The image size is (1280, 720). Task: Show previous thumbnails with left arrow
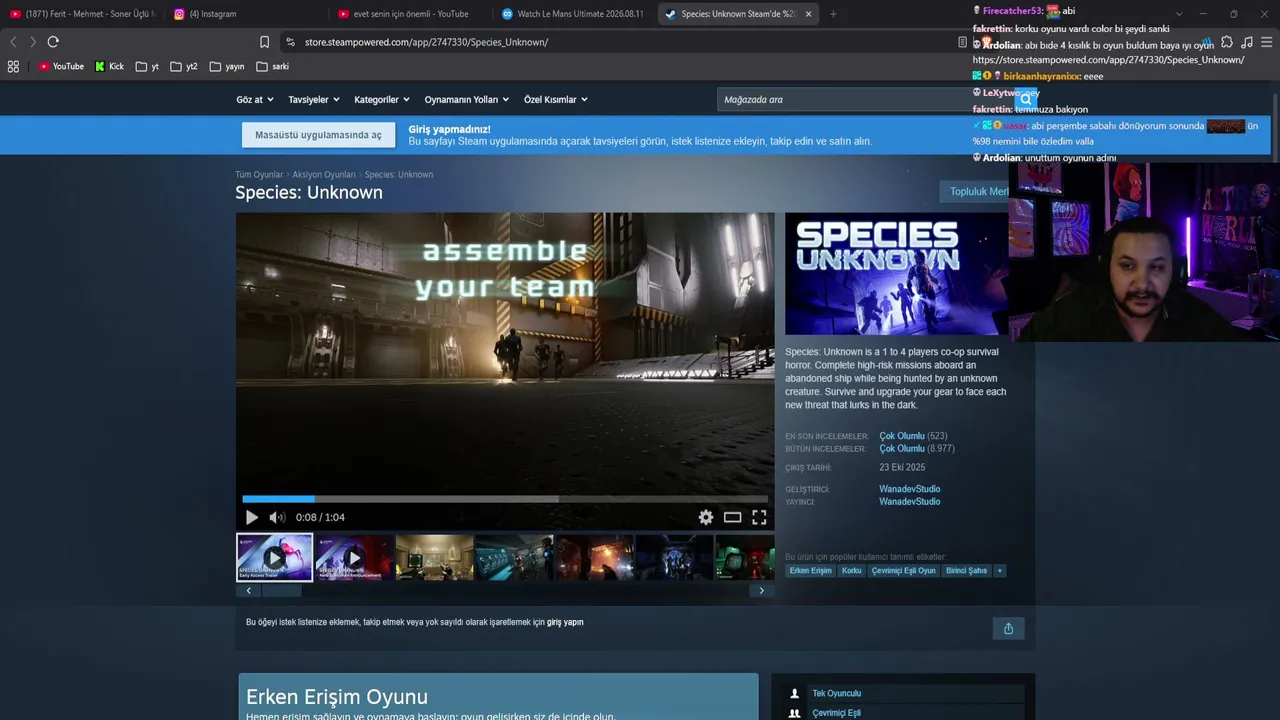[249, 591]
